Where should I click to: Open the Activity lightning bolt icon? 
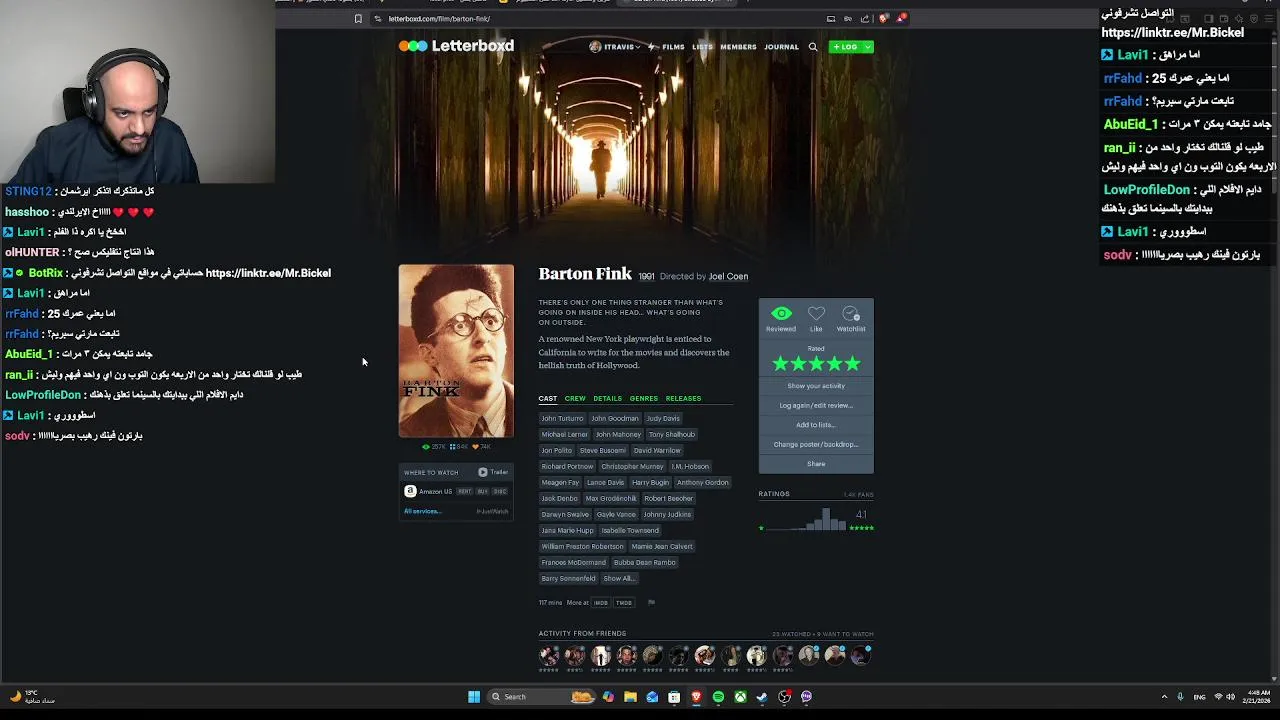coord(651,47)
